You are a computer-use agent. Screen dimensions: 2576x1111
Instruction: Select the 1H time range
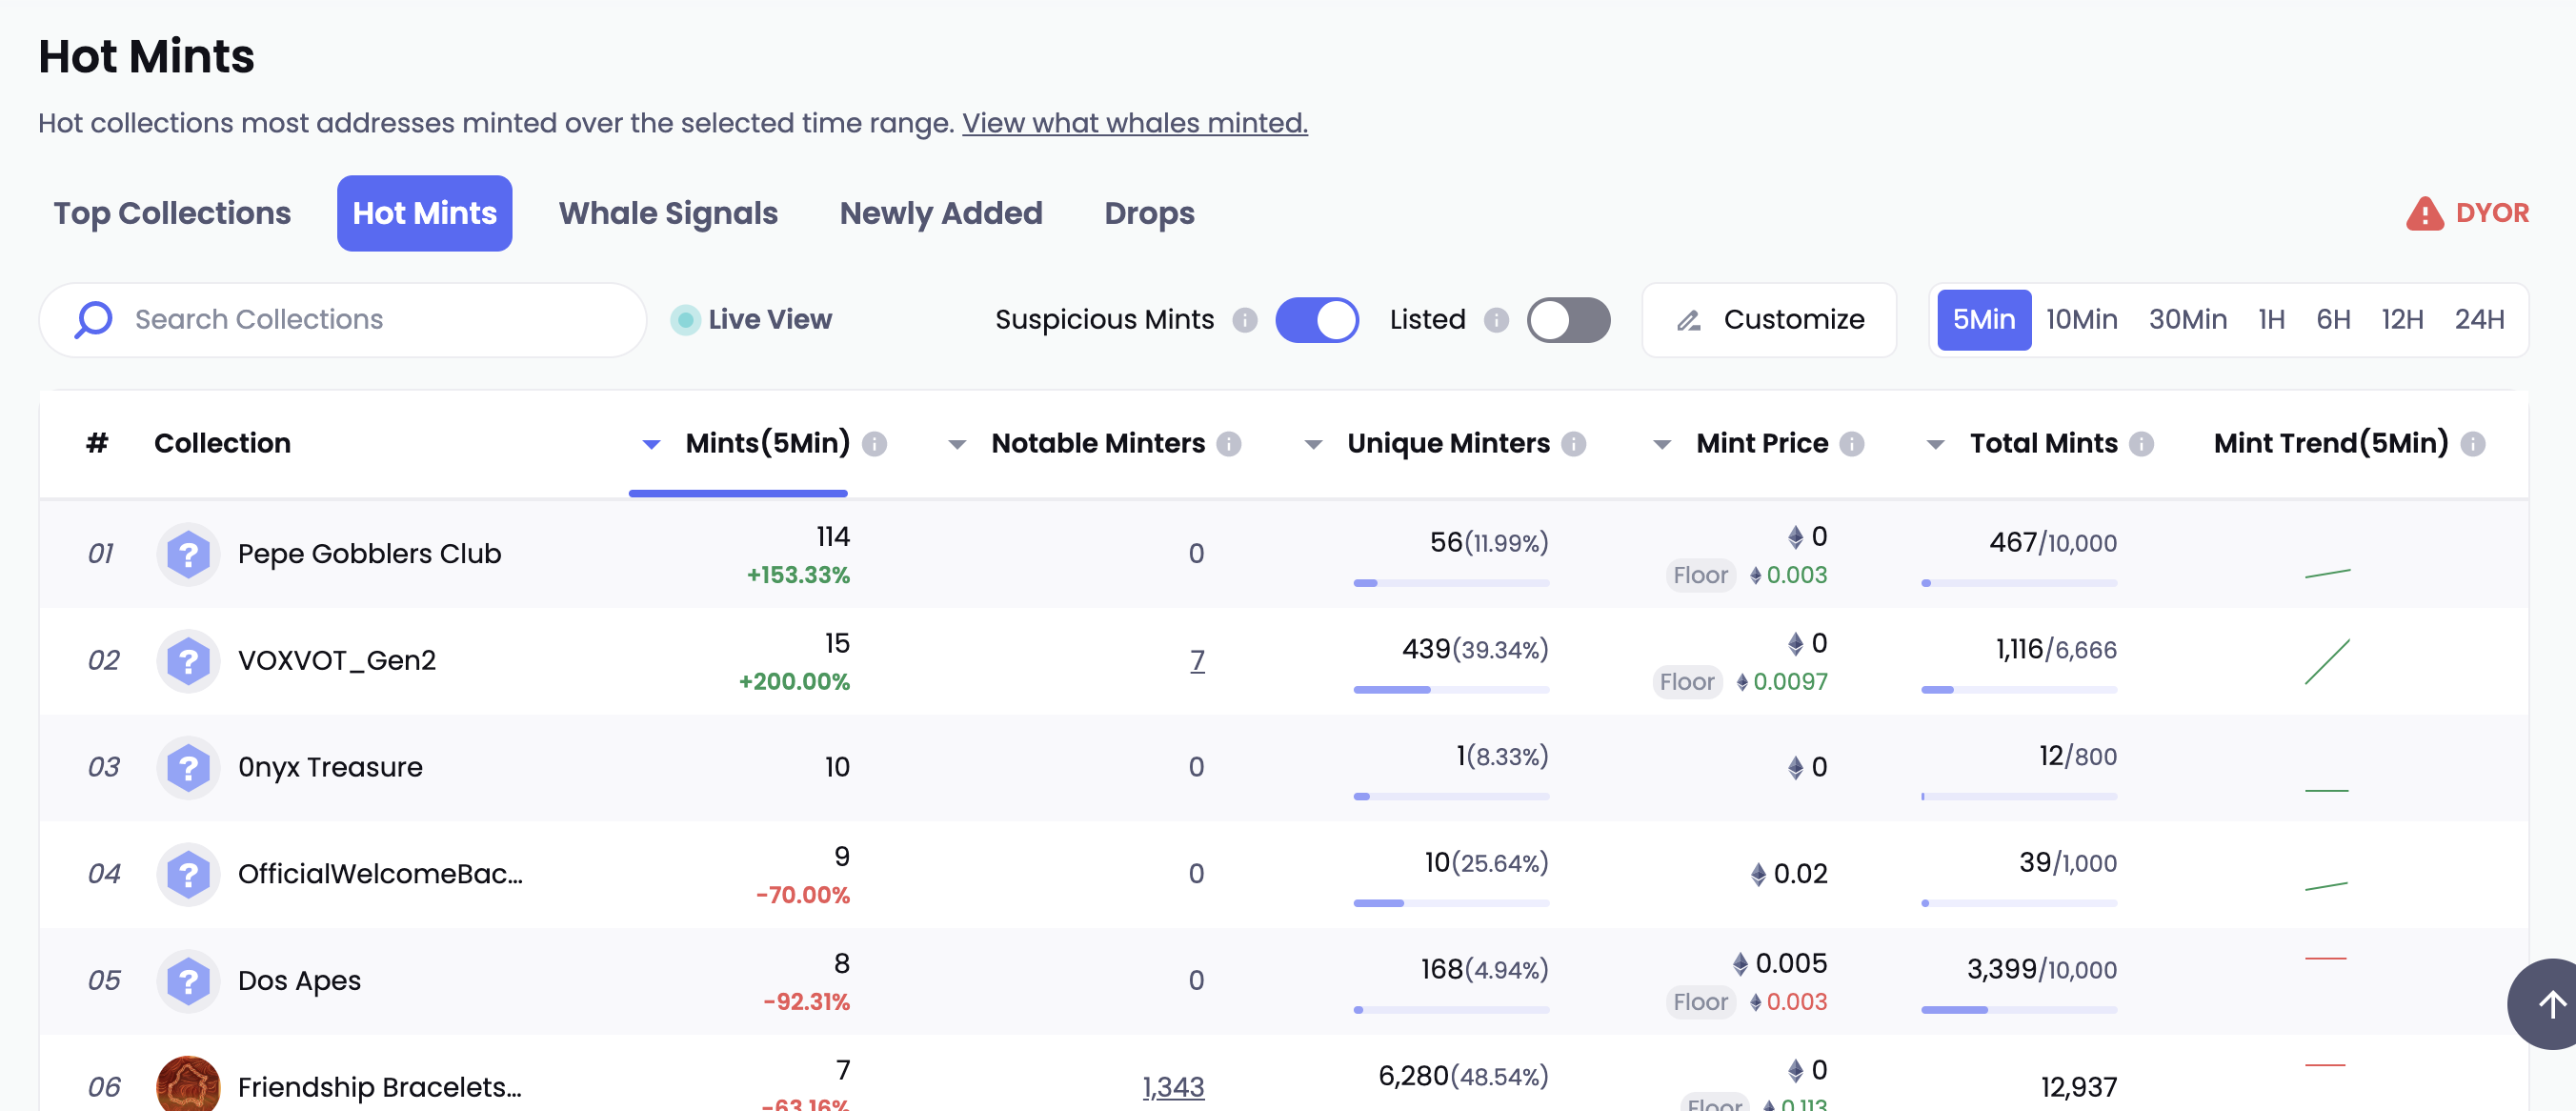click(x=2270, y=320)
